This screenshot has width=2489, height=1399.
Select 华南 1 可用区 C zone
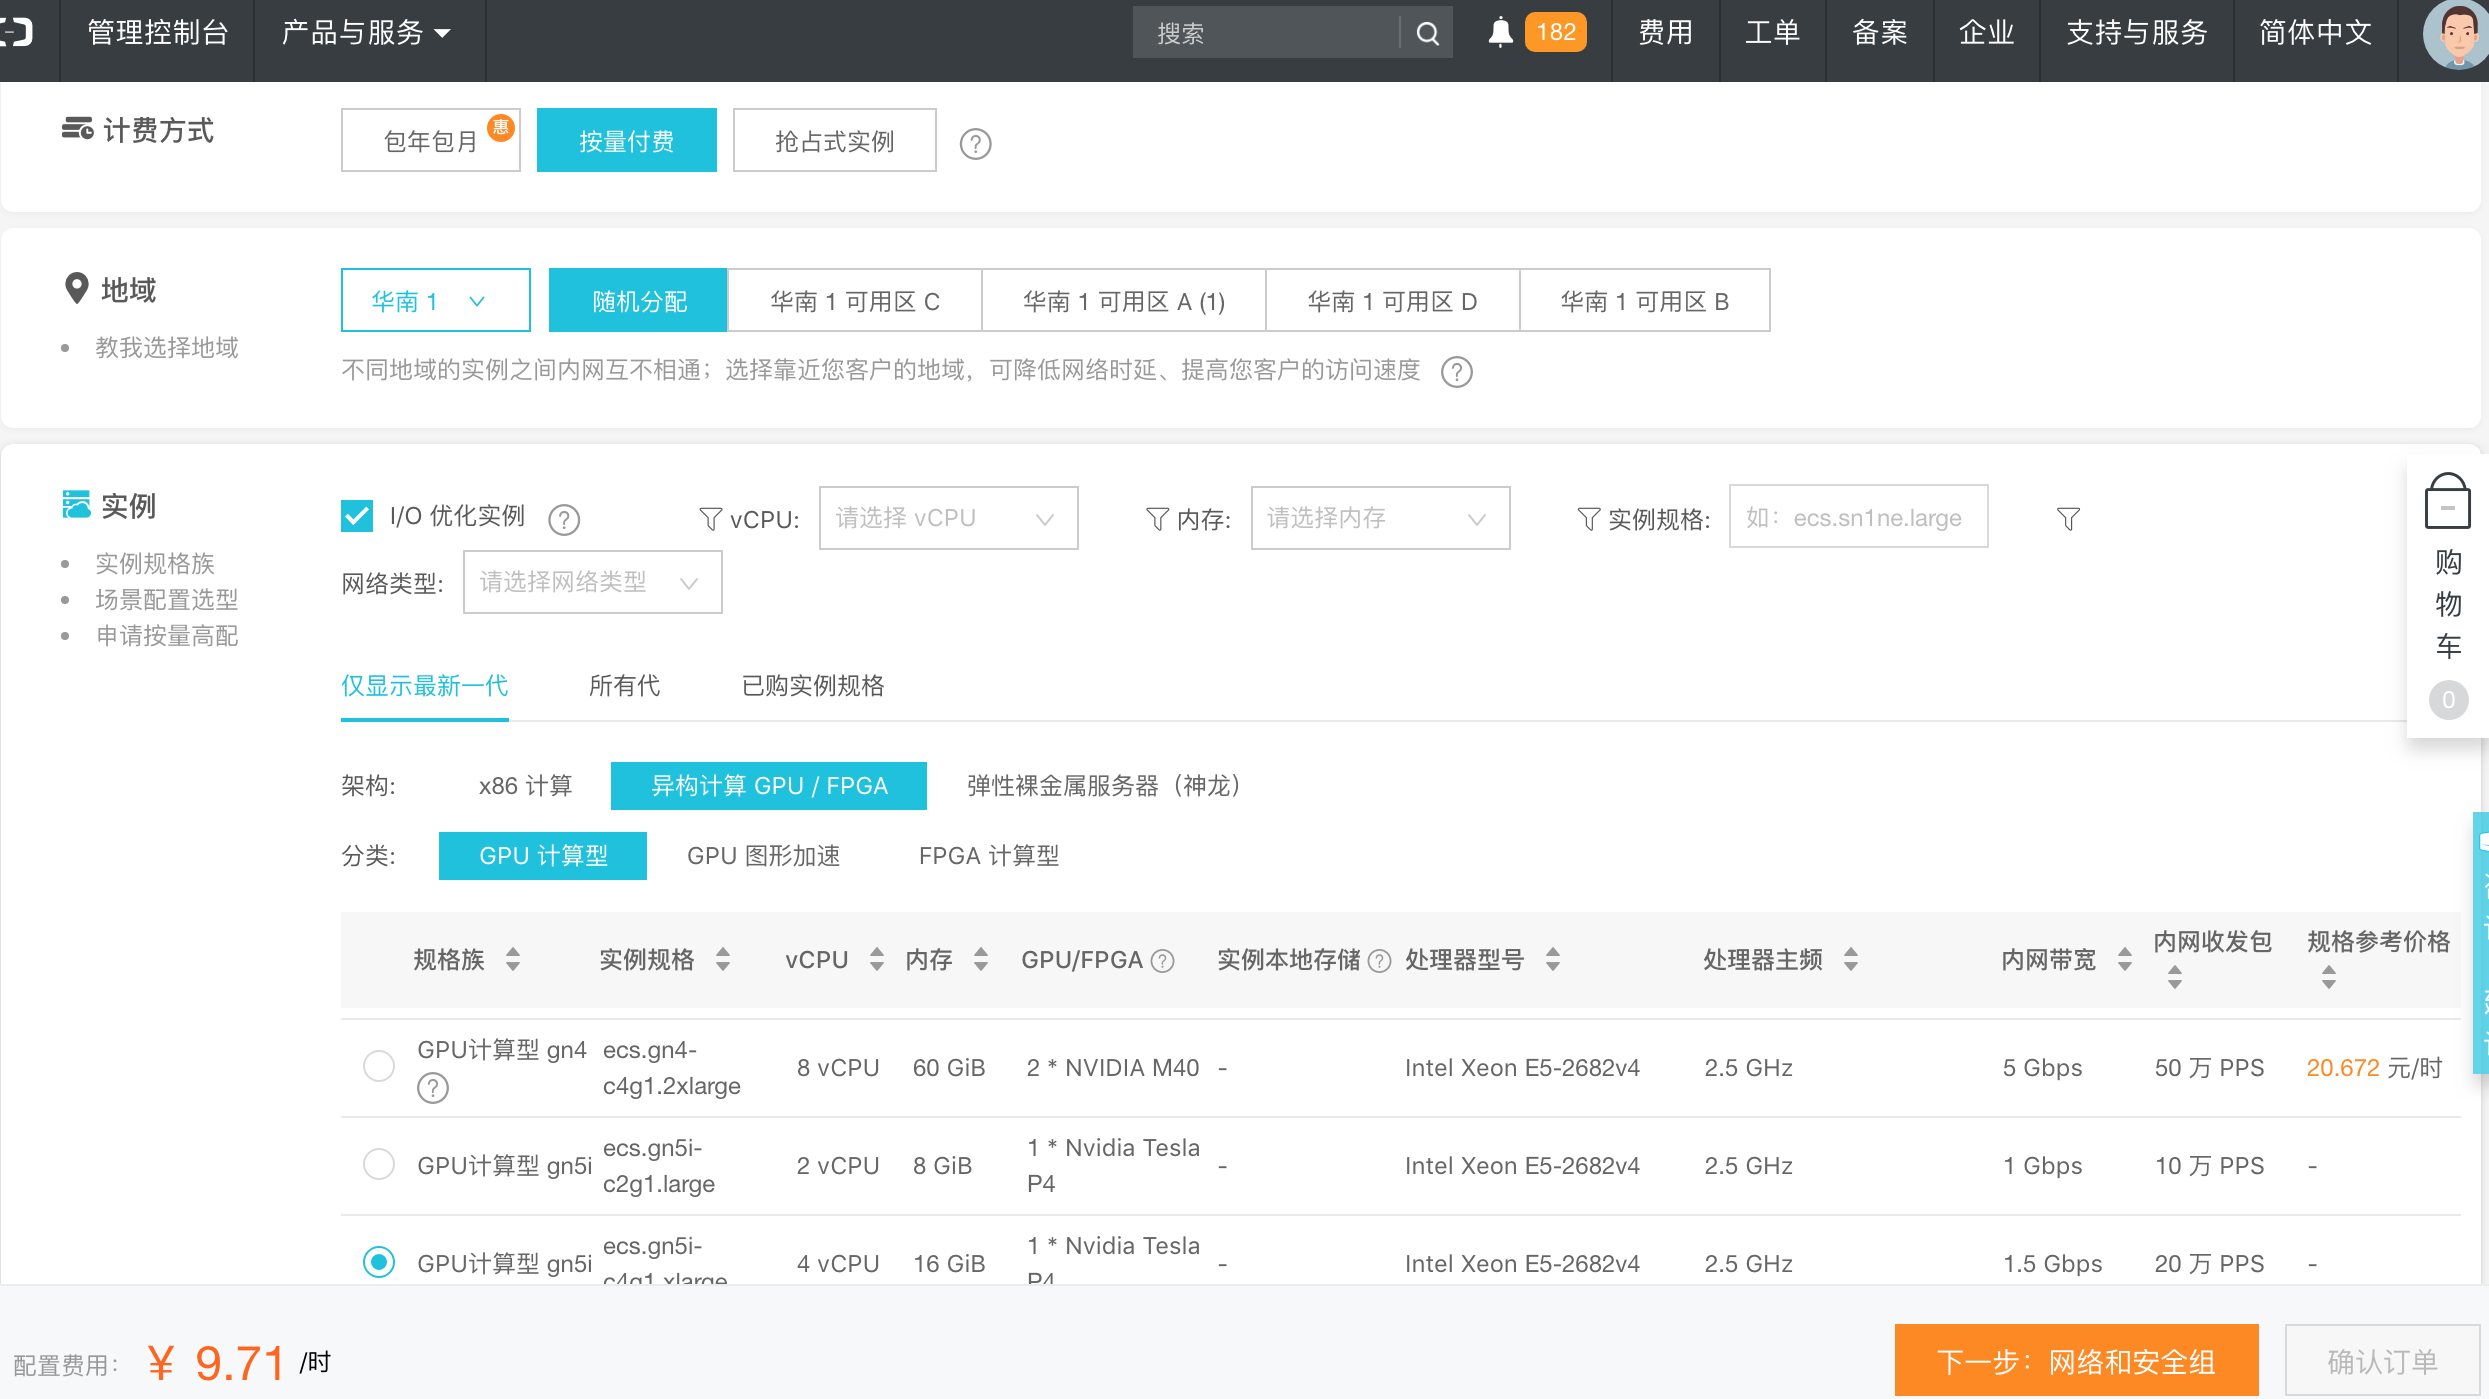(855, 300)
